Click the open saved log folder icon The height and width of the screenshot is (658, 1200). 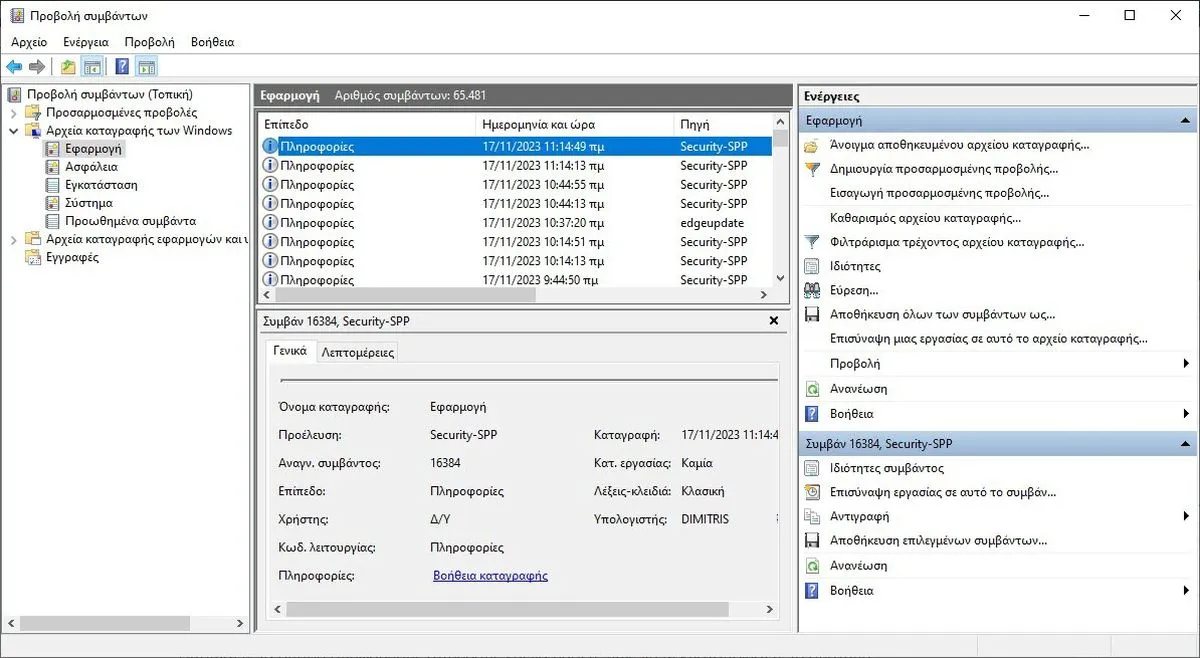click(812, 145)
